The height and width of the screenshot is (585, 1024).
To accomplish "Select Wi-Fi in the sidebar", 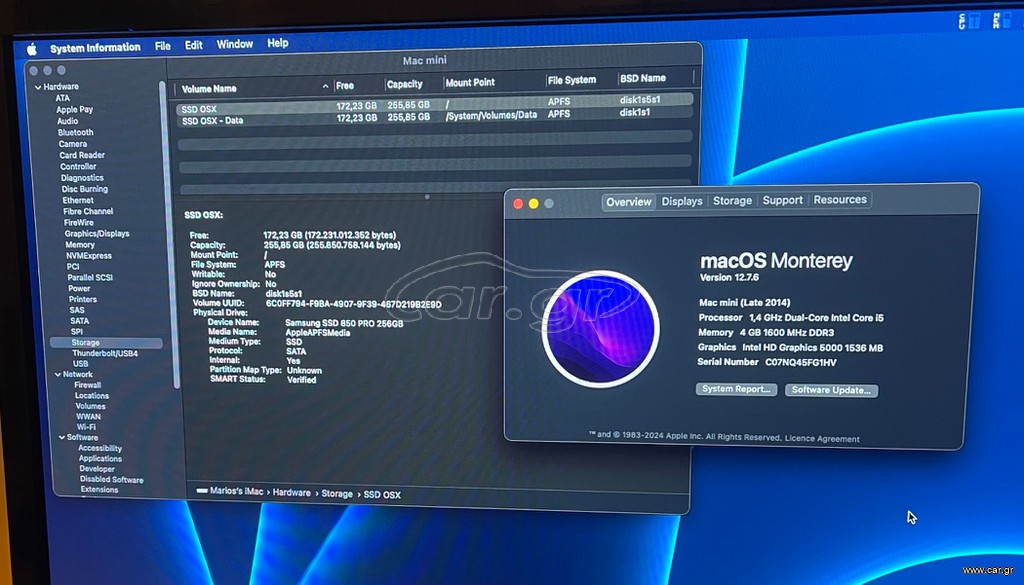I will pos(86,427).
